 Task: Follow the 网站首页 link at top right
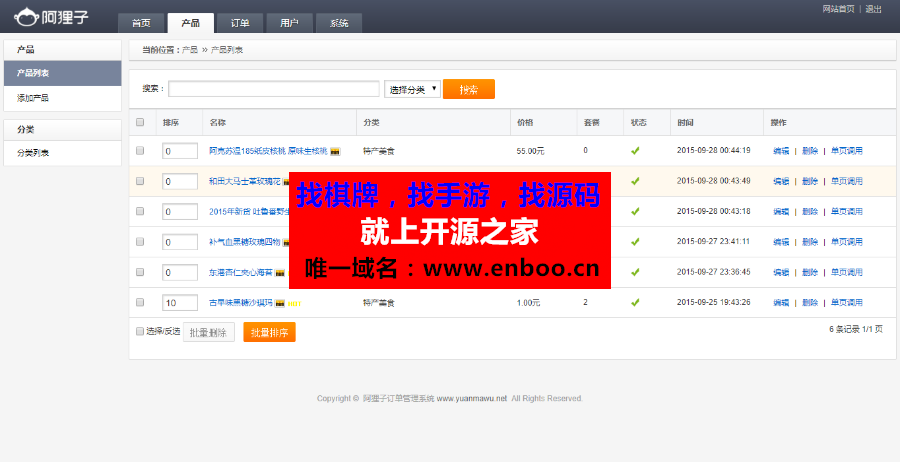point(838,9)
